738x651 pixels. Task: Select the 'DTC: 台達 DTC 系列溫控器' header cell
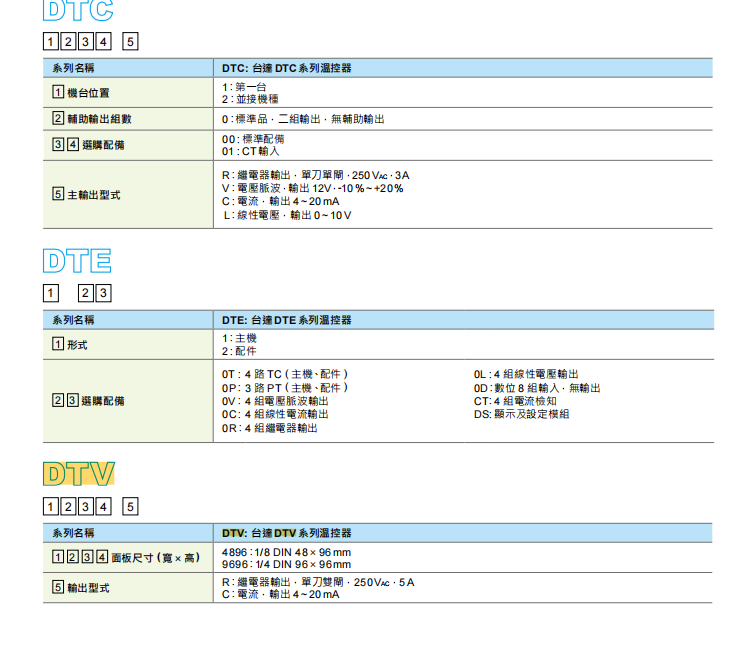click(286, 68)
